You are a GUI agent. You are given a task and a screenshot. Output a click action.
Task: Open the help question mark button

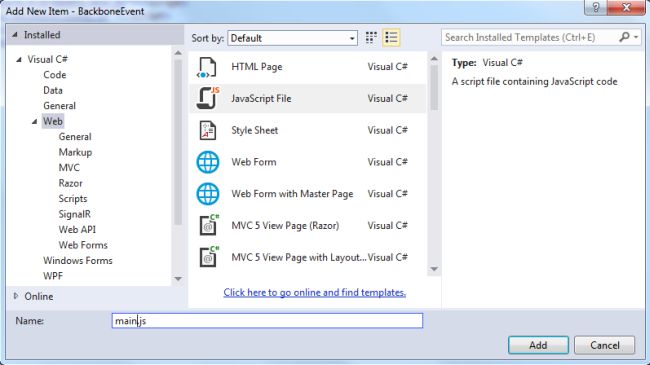pyautogui.click(x=596, y=7)
